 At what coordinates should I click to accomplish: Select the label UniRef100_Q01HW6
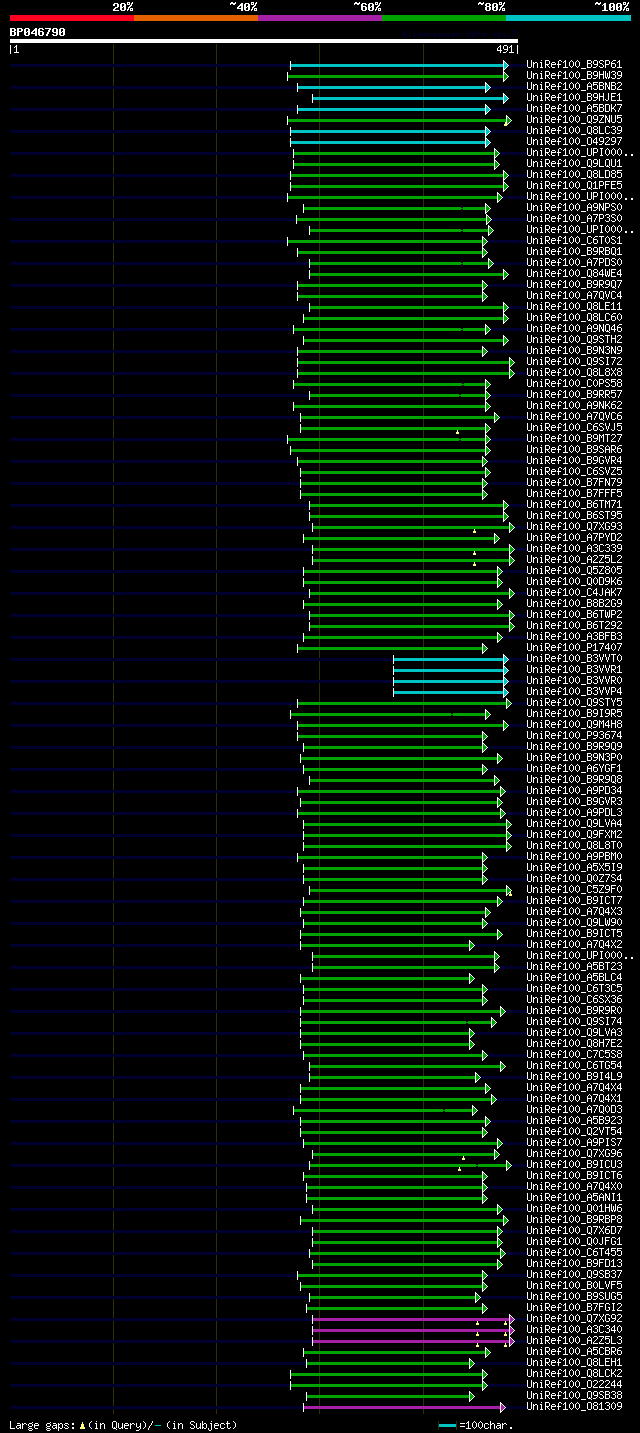point(574,1209)
